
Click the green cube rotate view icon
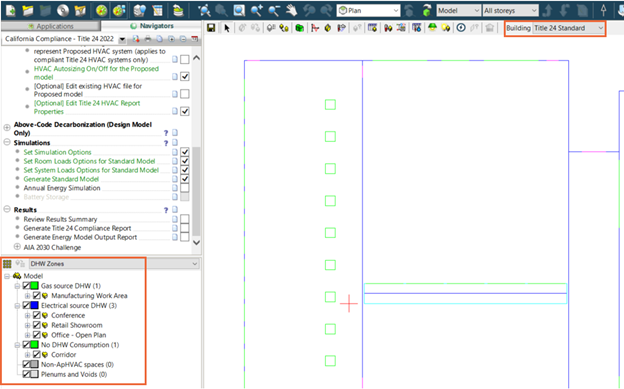pos(427,10)
